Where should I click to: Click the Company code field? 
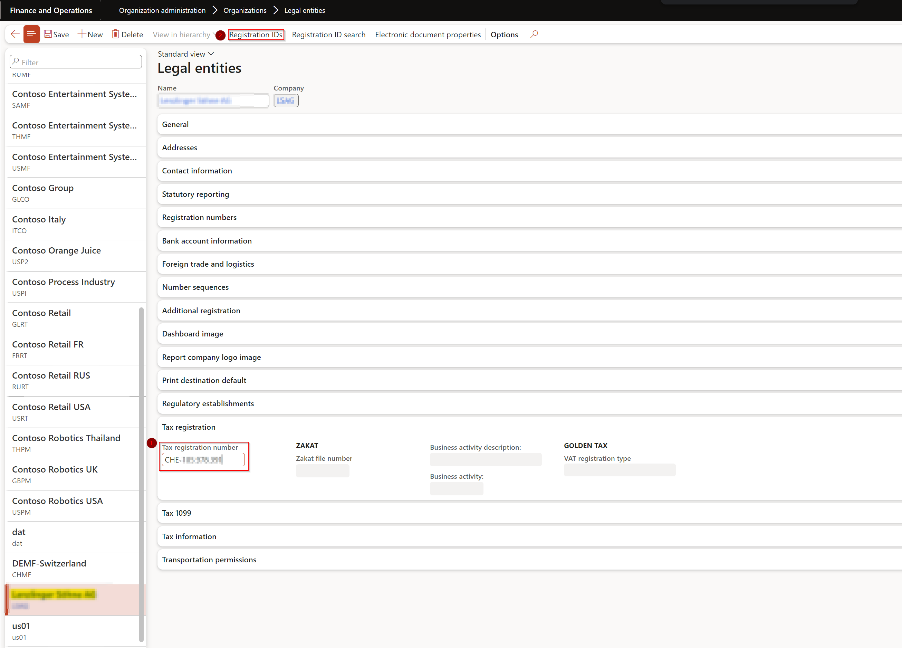click(x=286, y=101)
